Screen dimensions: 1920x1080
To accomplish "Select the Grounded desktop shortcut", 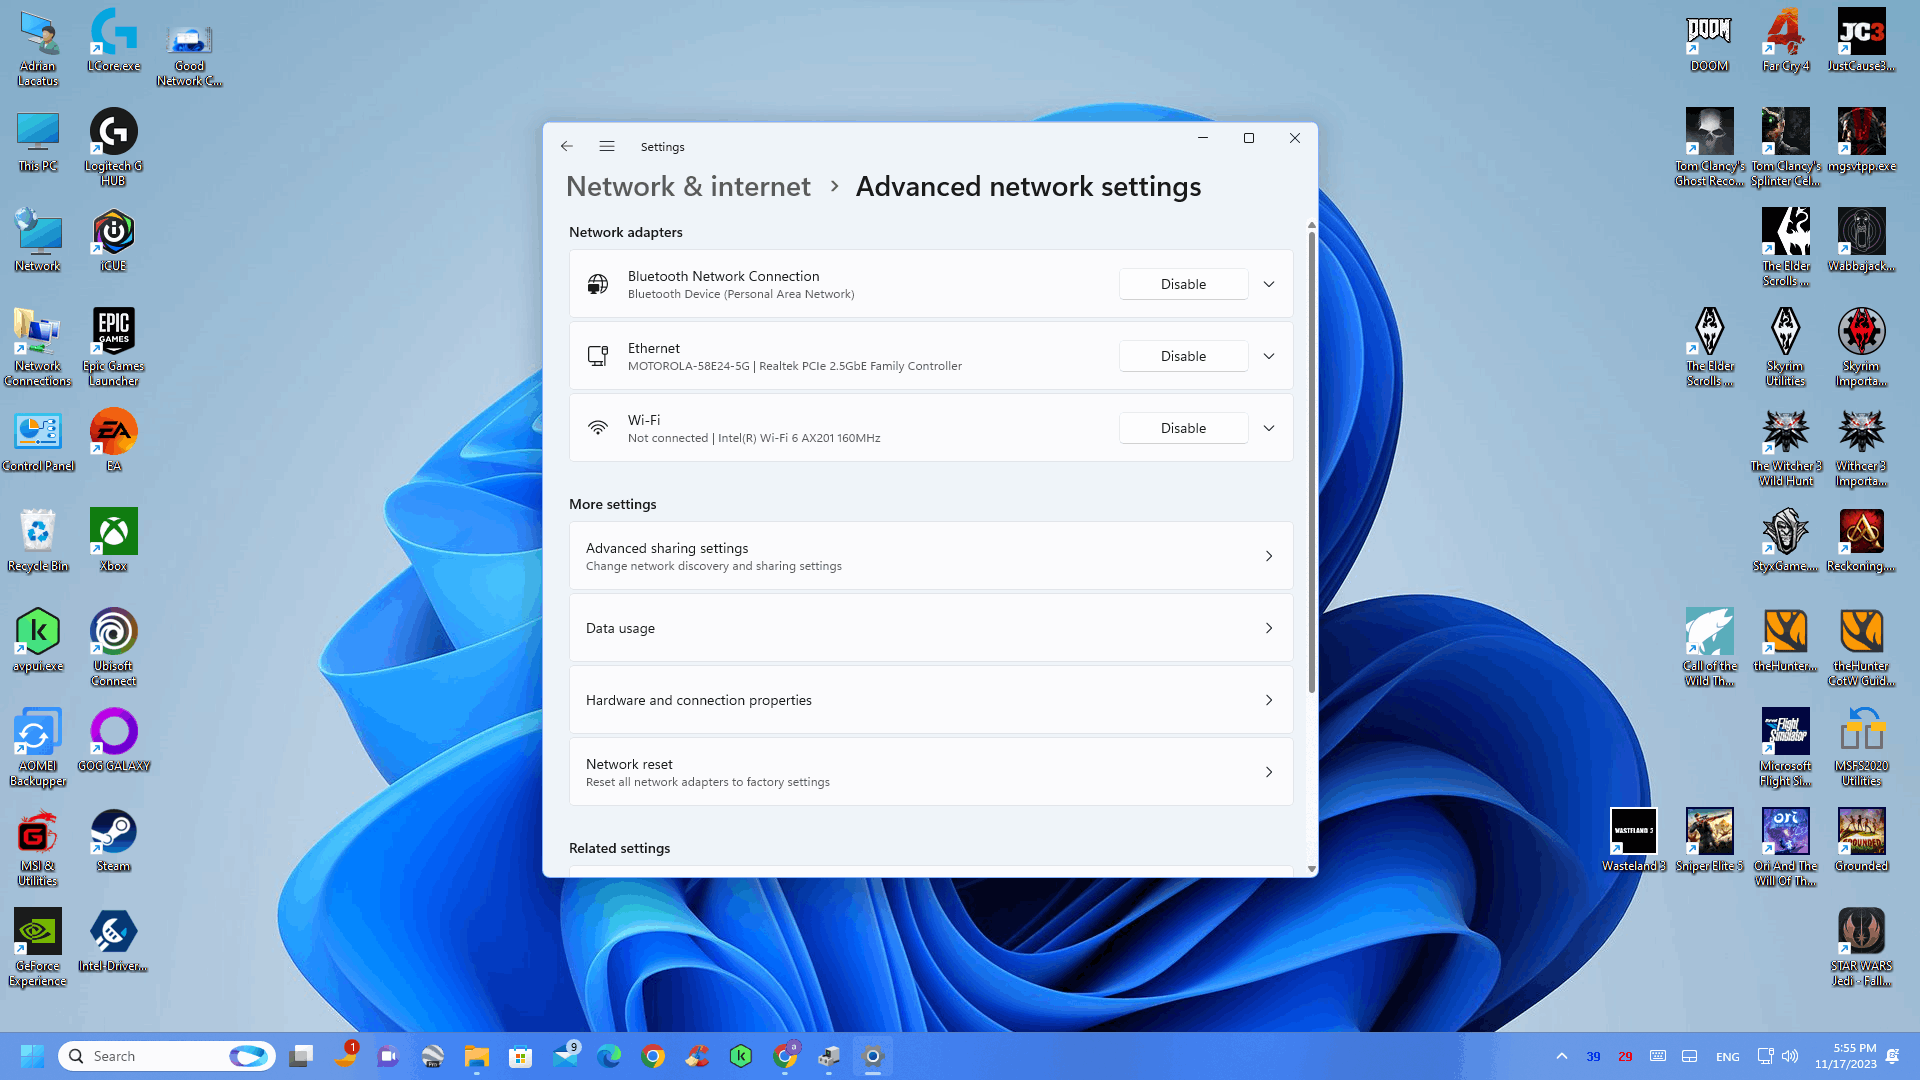I will [x=1861, y=840].
